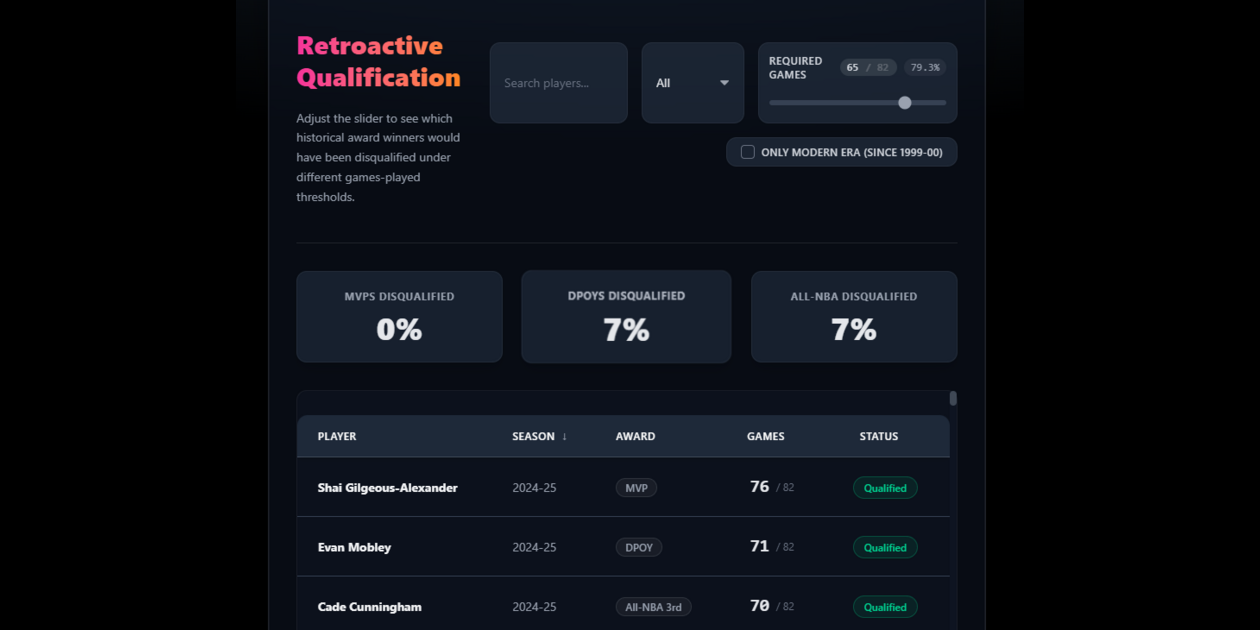The image size is (1260, 630).
Task: Sort by the Status column header
Action: [x=879, y=436]
